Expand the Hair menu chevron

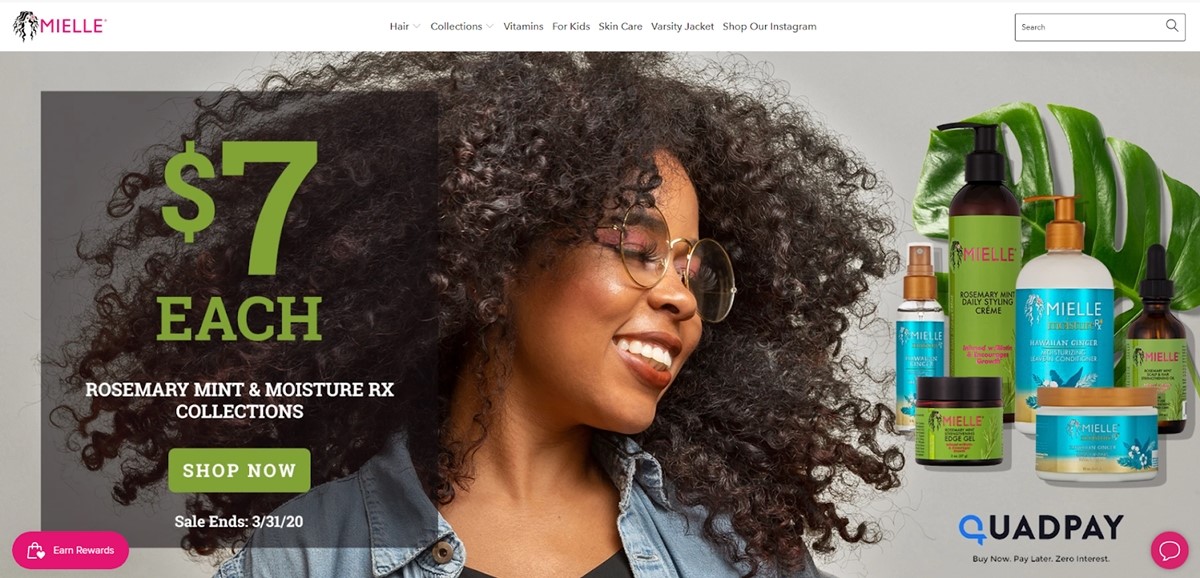pyautogui.click(x=416, y=27)
